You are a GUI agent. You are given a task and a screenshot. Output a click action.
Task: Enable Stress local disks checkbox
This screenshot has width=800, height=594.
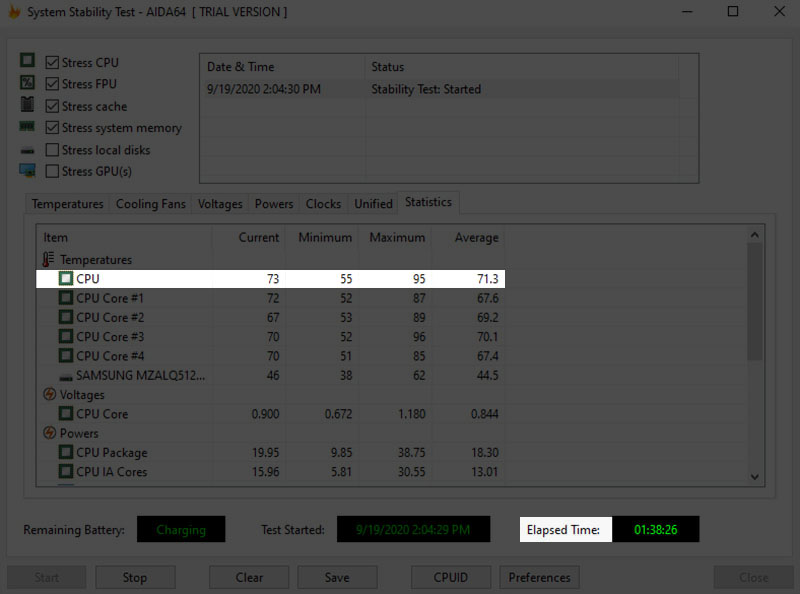click(x=52, y=150)
